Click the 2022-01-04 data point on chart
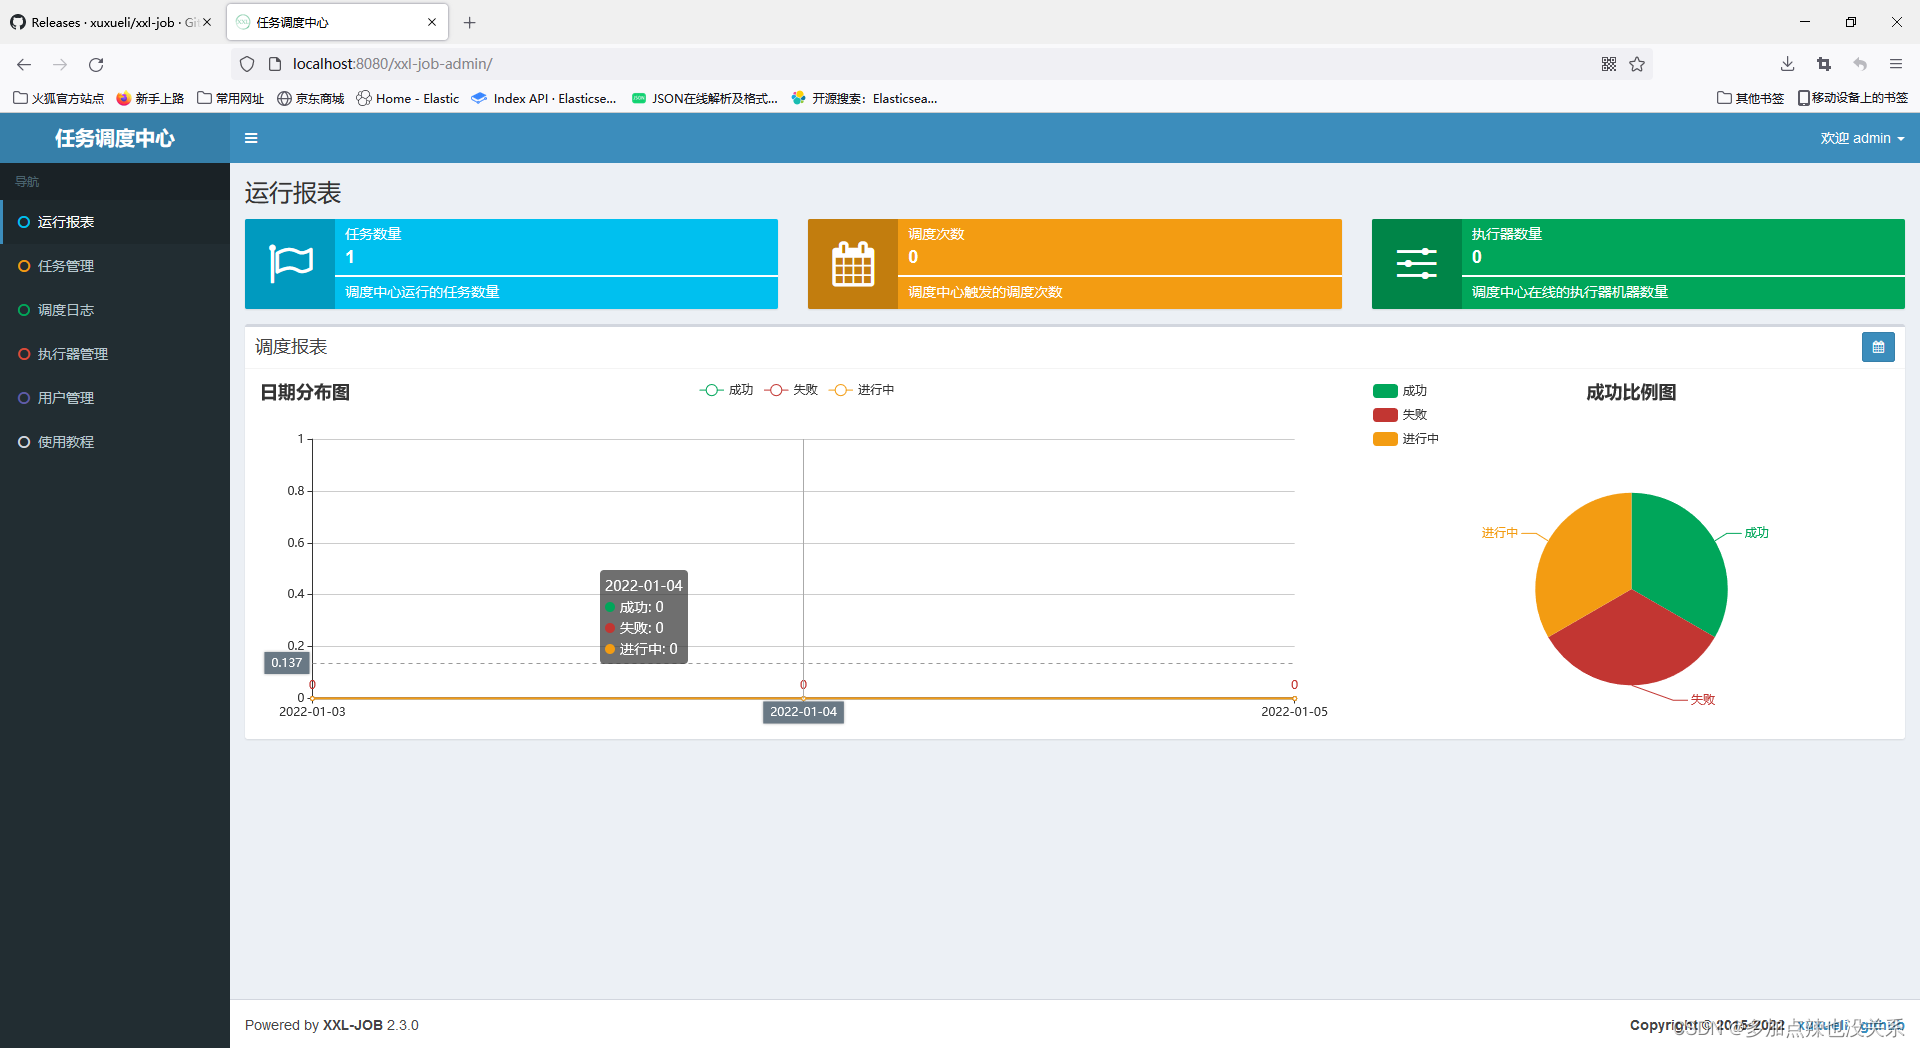The image size is (1920, 1048). pyautogui.click(x=803, y=698)
